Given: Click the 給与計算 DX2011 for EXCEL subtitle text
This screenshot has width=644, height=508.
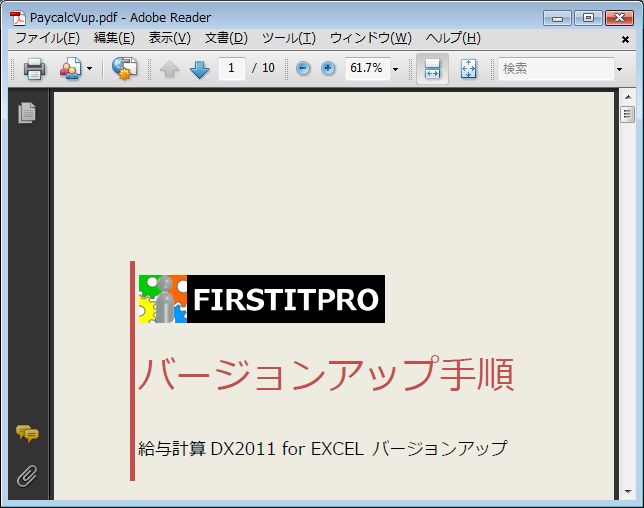Looking at the screenshot, I should tap(322, 448).
